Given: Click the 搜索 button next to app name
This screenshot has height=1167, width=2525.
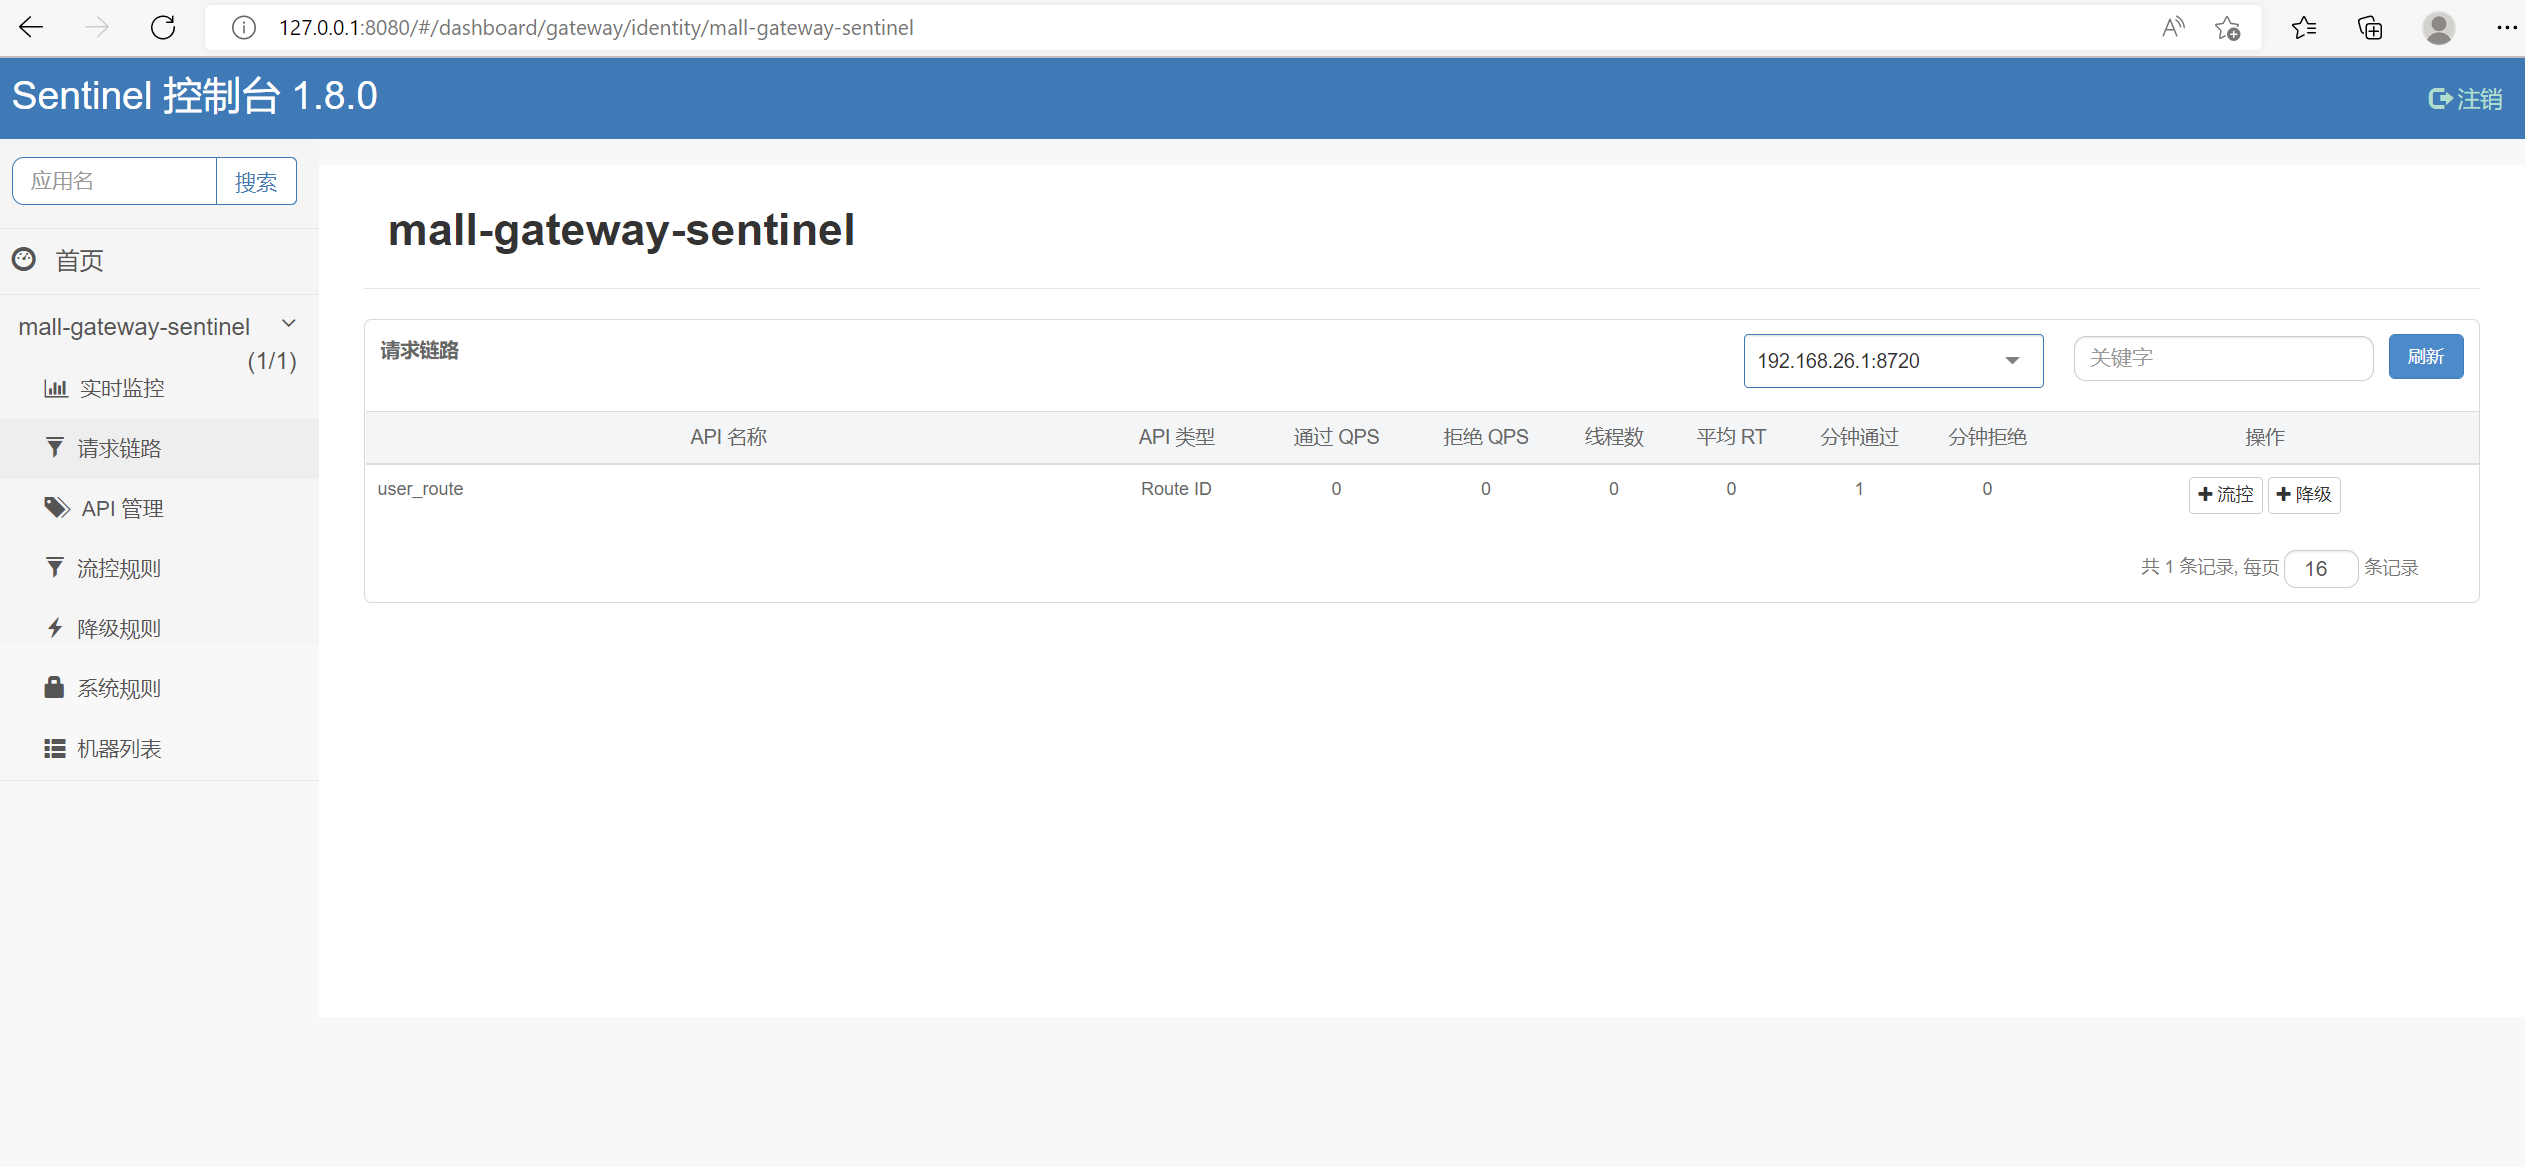Looking at the screenshot, I should coord(256,182).
